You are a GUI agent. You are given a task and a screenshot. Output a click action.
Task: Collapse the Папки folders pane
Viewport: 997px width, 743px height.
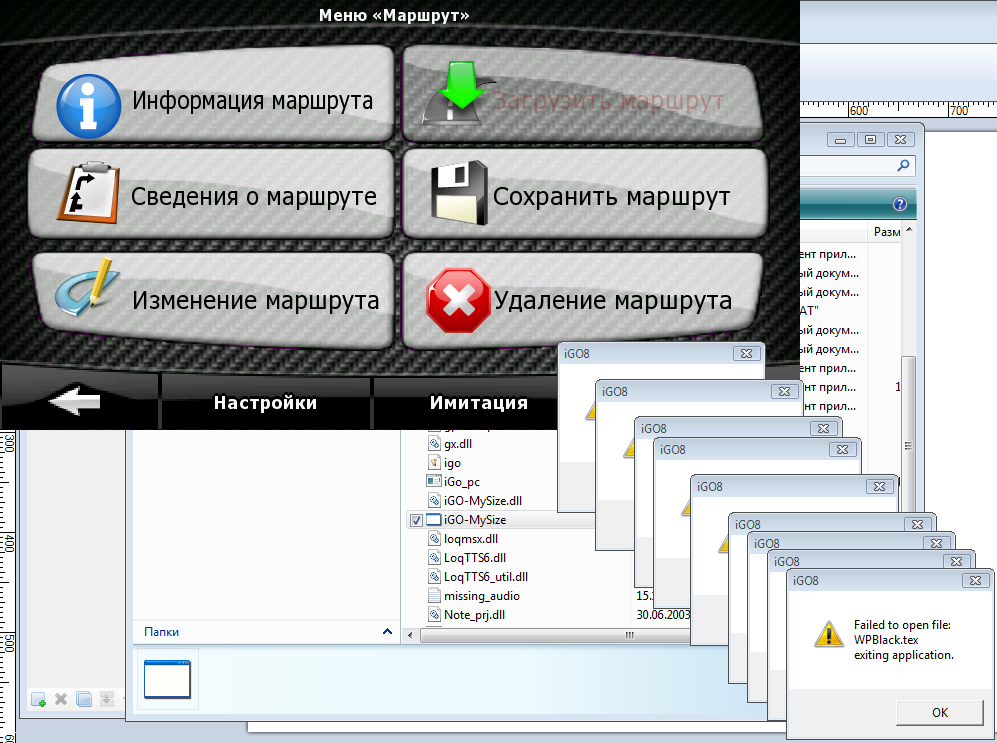point(387,632)
